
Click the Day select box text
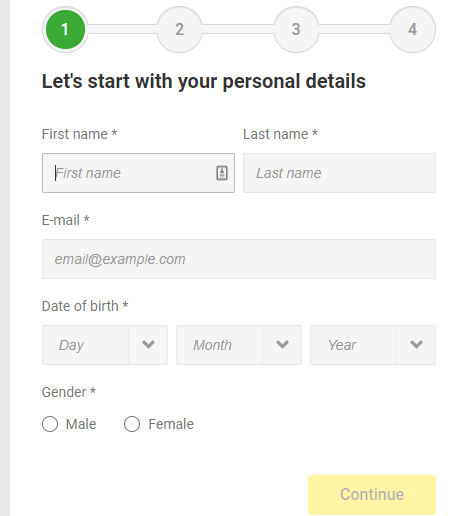(71, 345)
